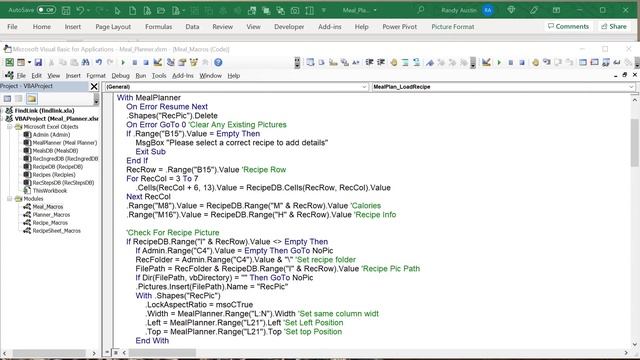Open the Properties Window icon
The height and width of the screenshot is (360, 640).
click(x=182, y=62)
